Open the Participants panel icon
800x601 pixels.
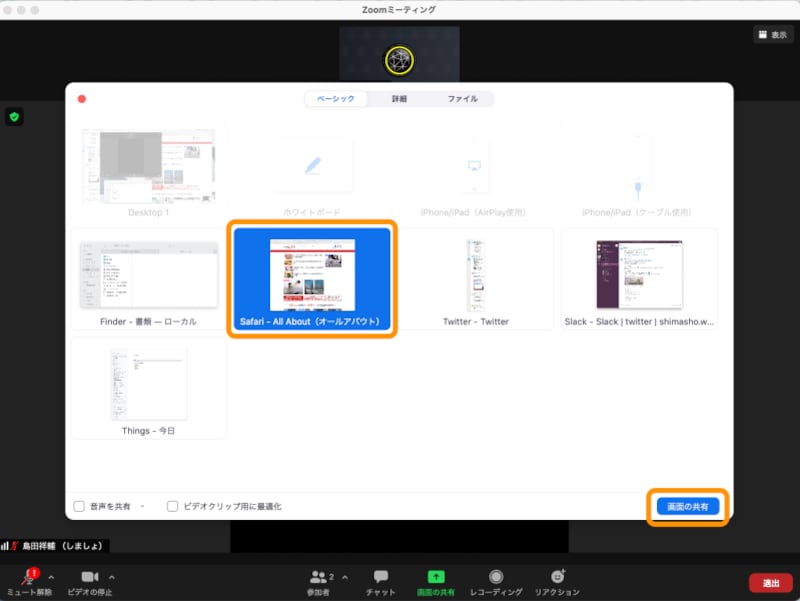[320, 577]
